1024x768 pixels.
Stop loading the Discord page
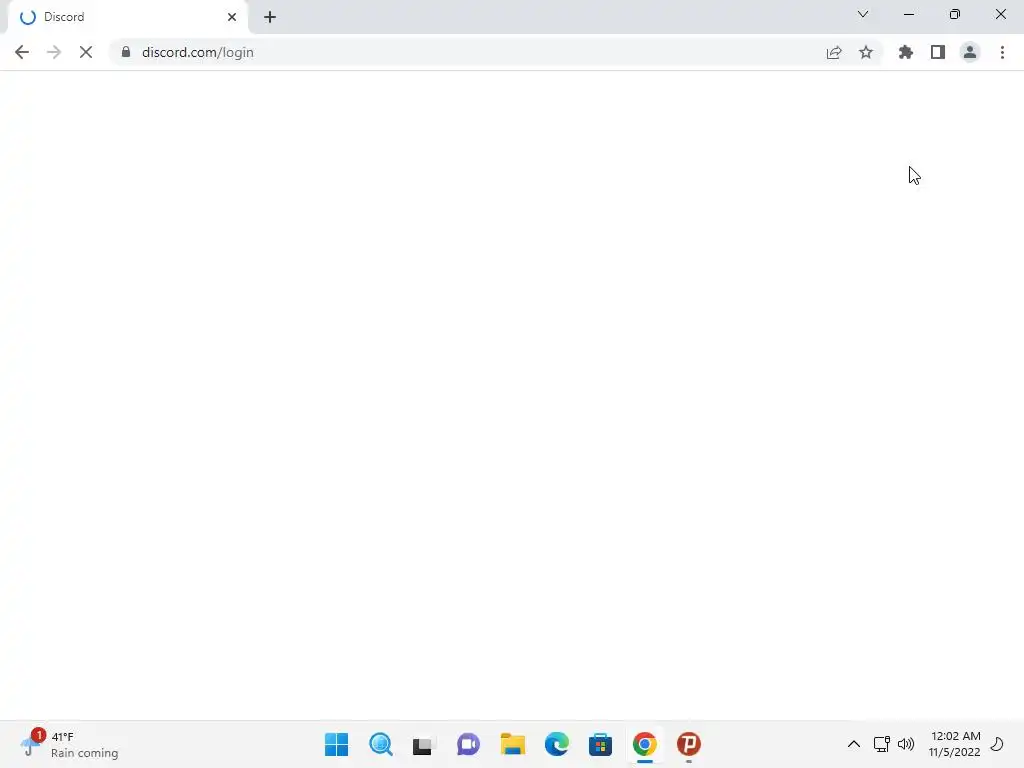point(86,52)
